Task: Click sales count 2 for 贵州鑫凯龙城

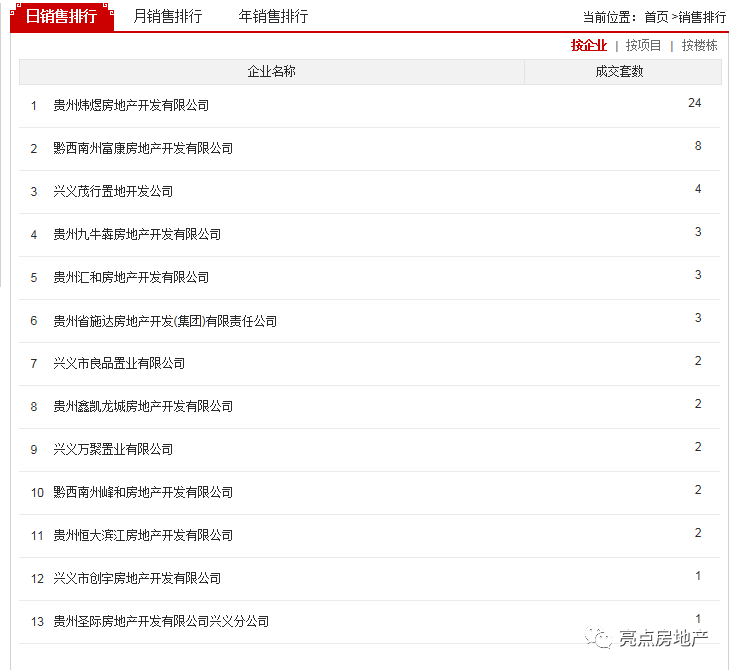Action: 698,403
